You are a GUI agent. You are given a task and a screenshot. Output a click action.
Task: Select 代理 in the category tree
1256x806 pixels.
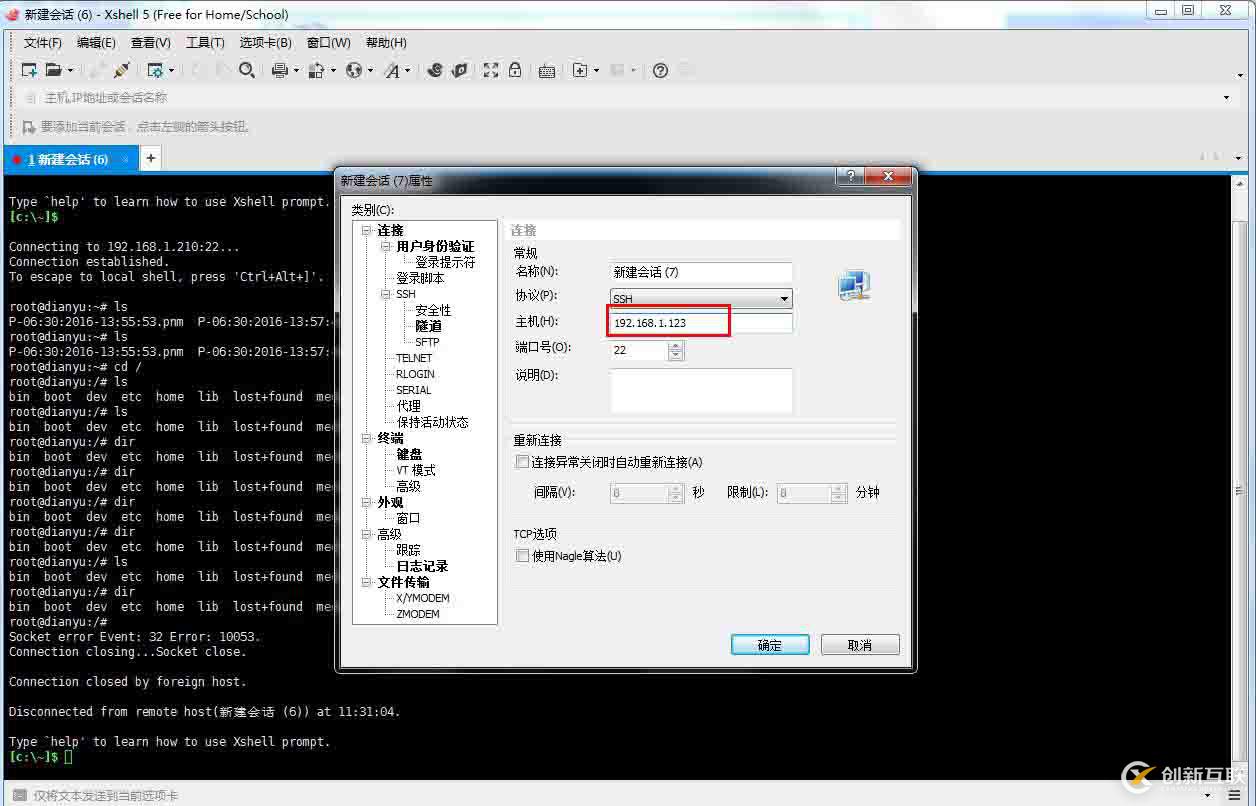click(408, 406)
